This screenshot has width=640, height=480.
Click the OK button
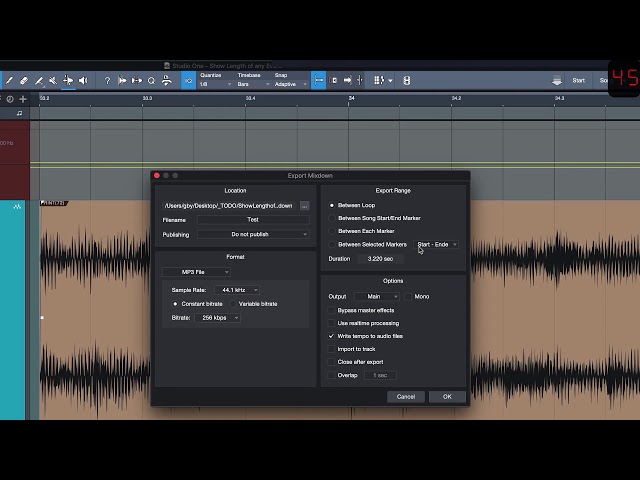447,396
